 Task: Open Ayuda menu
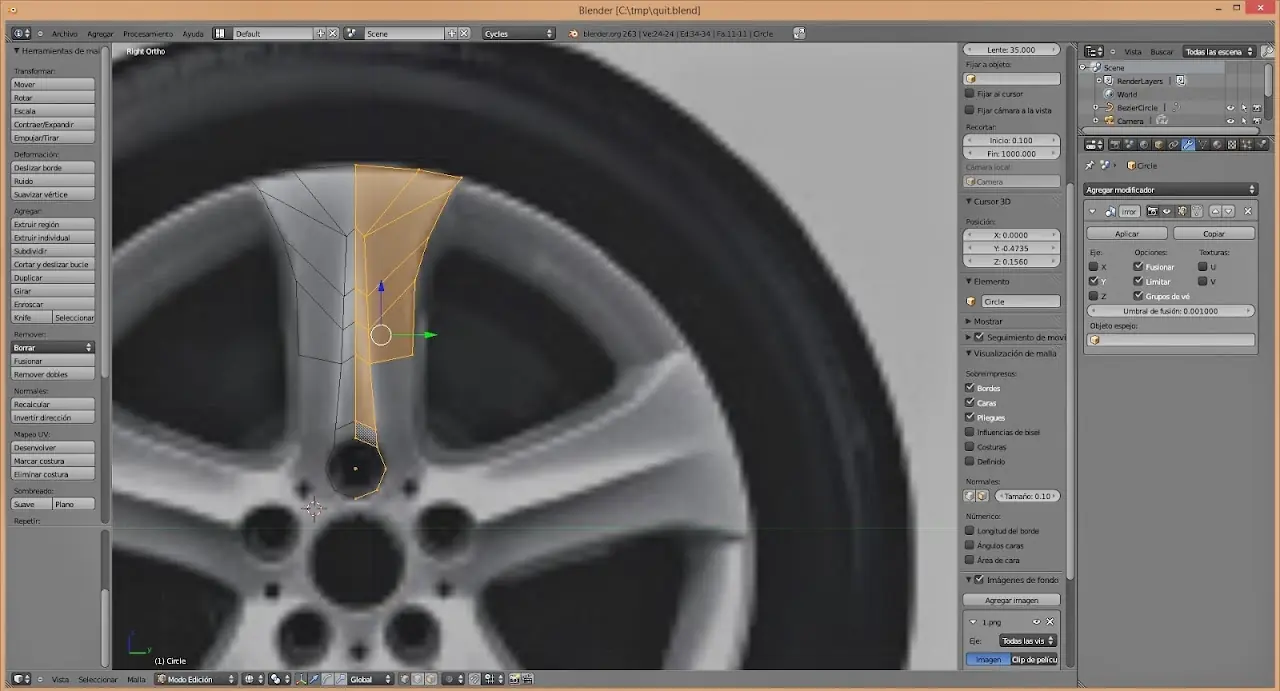193,33
